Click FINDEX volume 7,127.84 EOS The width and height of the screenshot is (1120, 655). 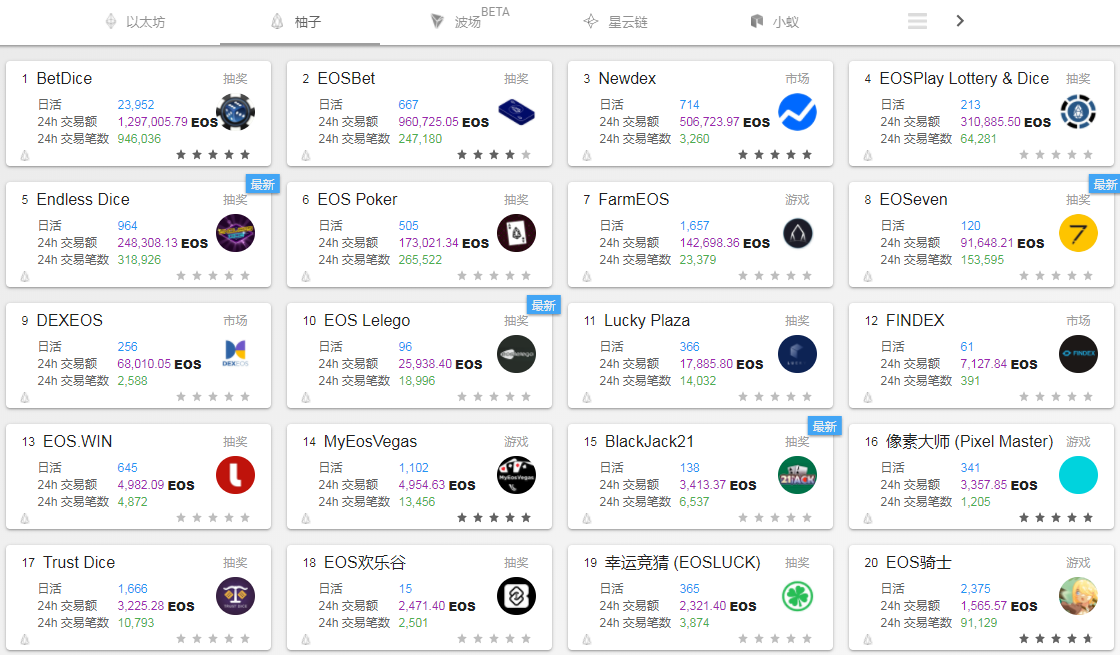(999, 364)
